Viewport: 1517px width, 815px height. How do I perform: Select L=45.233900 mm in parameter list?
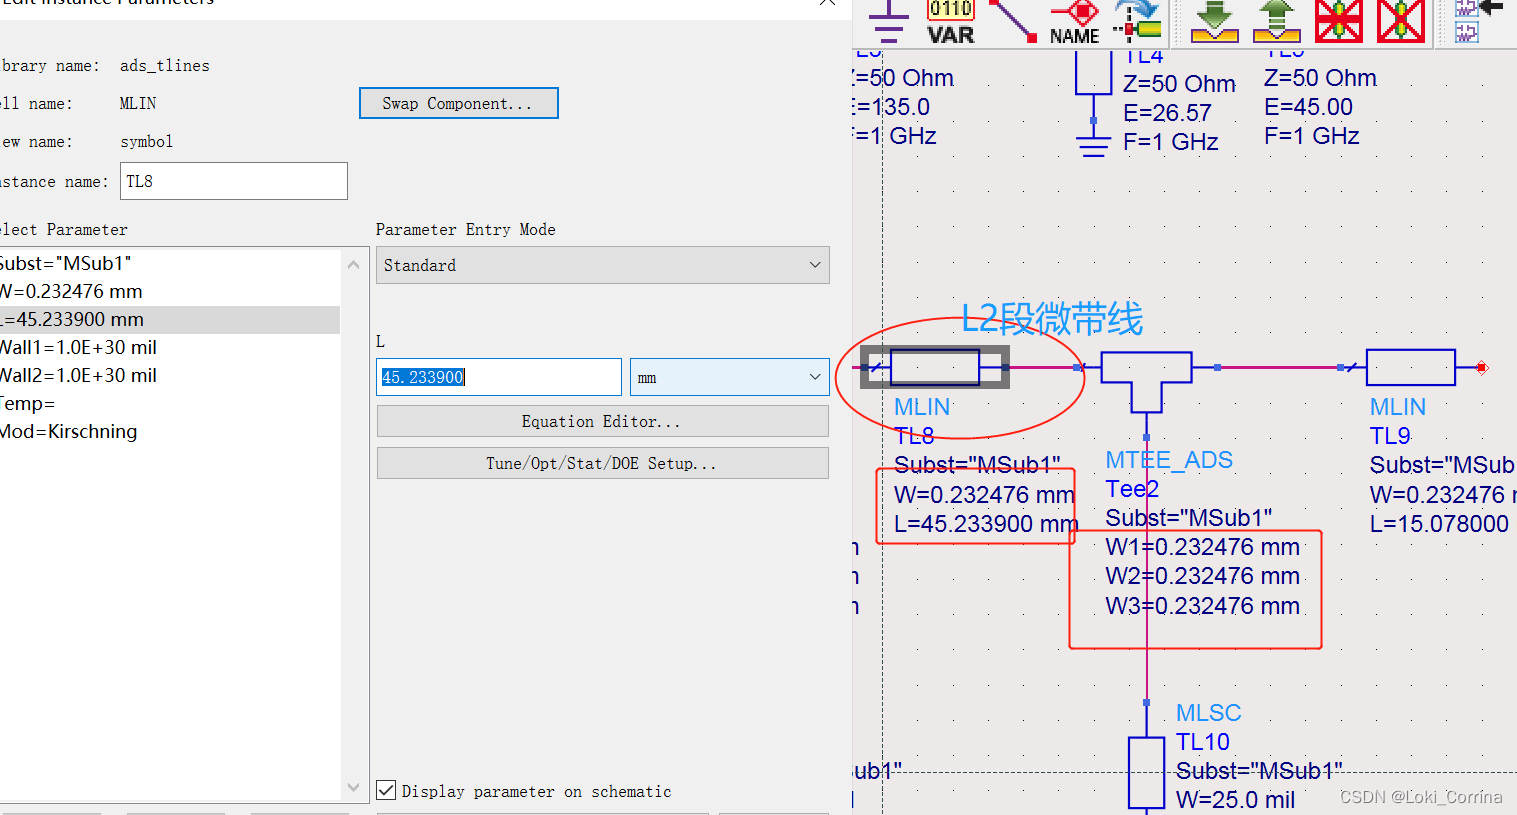click(170, 319)
